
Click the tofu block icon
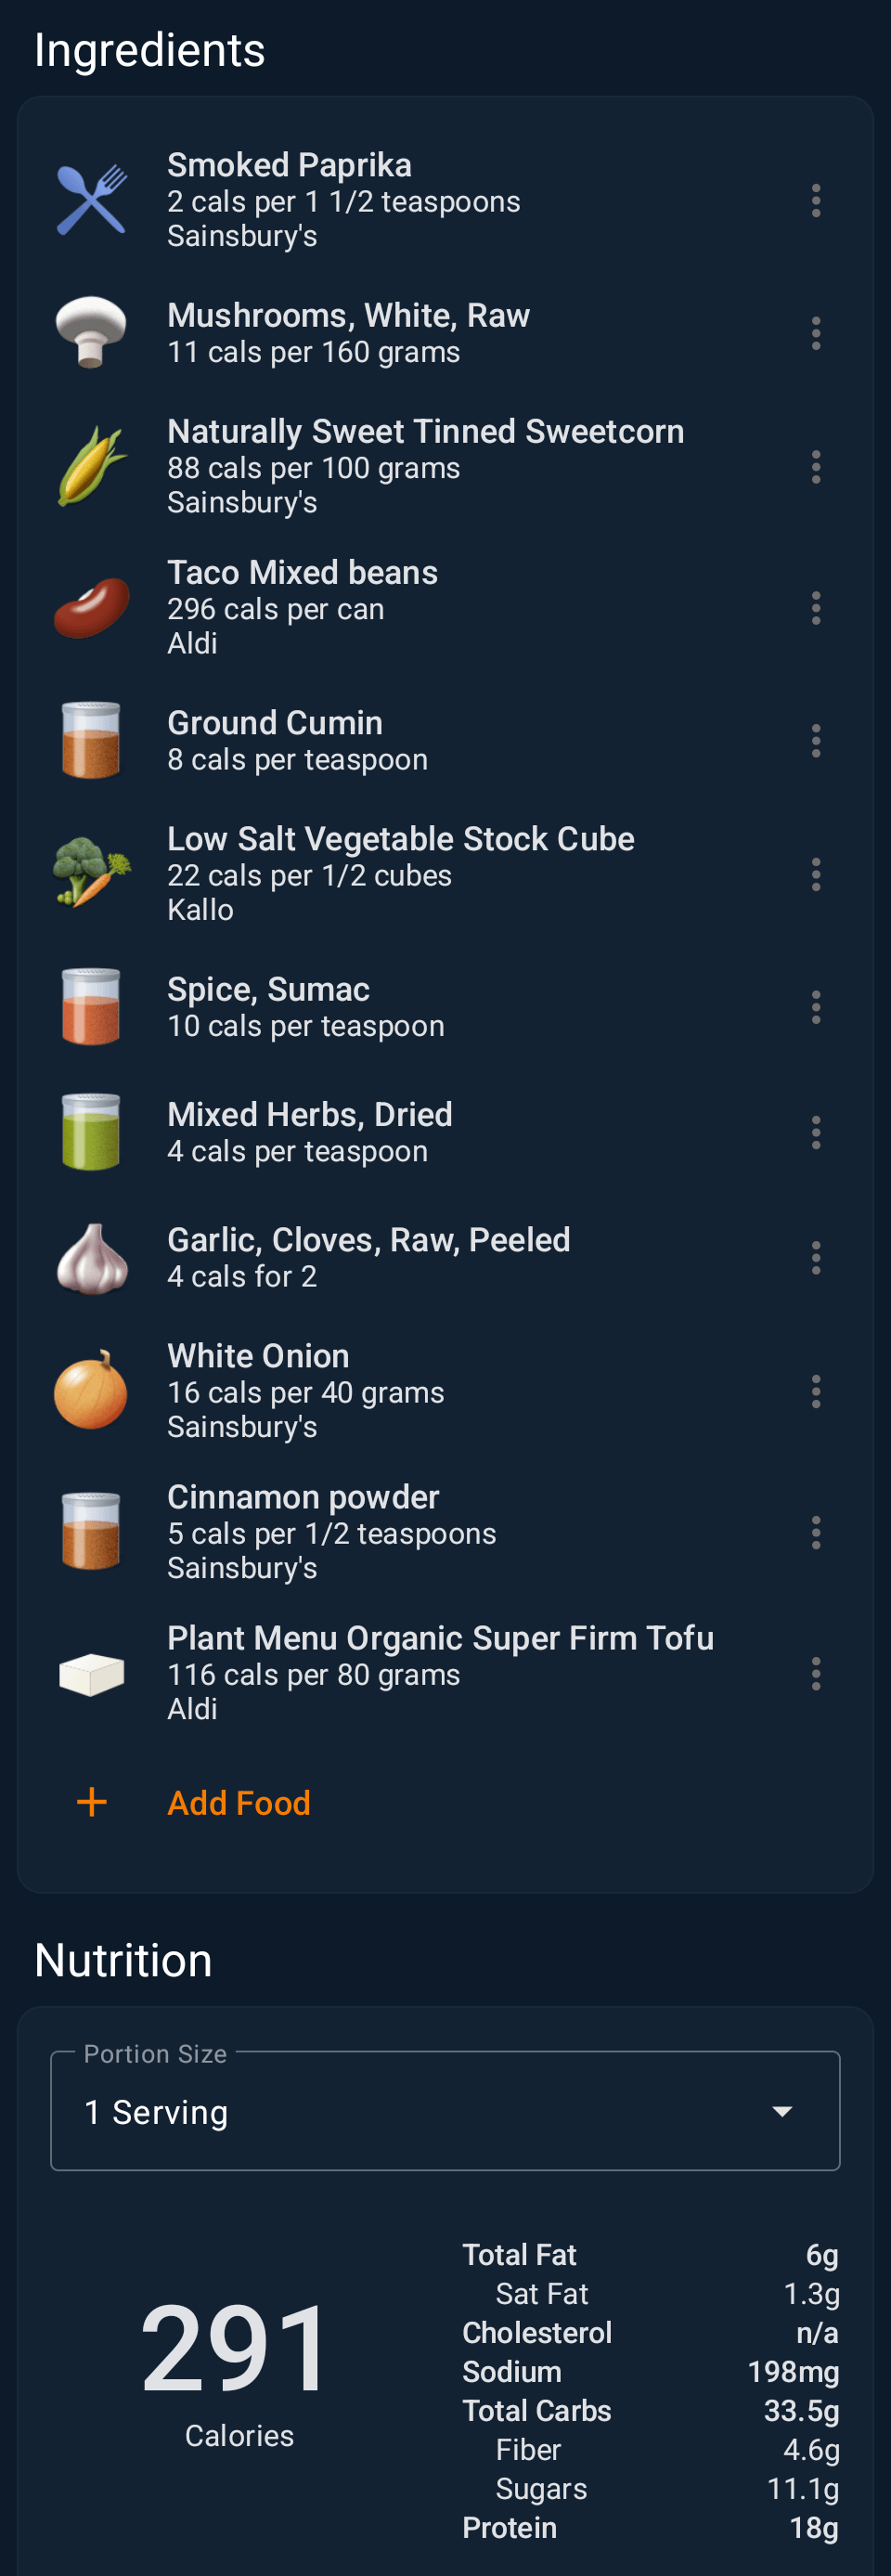pyautogui.click(x=91, y=1674)
